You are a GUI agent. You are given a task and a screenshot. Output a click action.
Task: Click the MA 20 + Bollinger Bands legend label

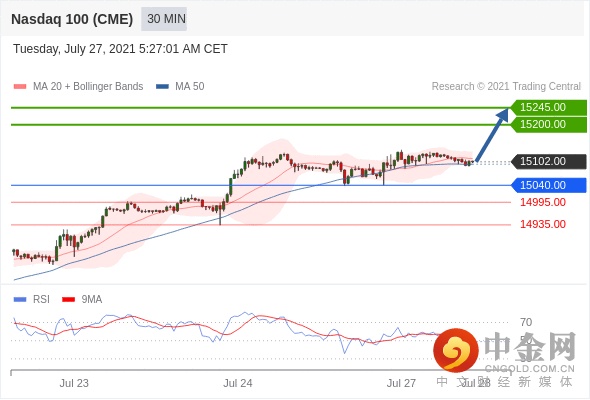coord(88,87)
